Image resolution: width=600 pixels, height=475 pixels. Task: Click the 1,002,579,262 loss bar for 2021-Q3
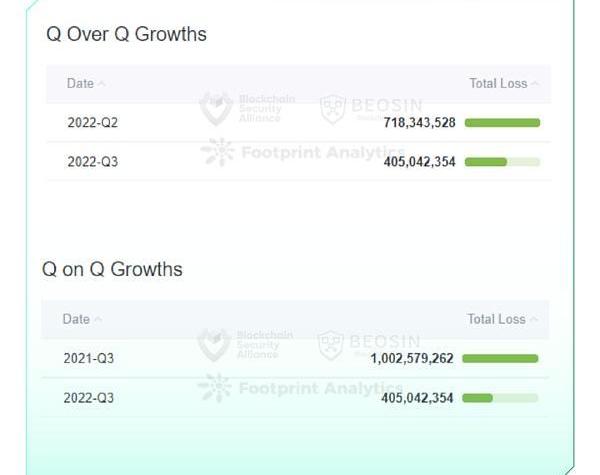coord(500,358)
